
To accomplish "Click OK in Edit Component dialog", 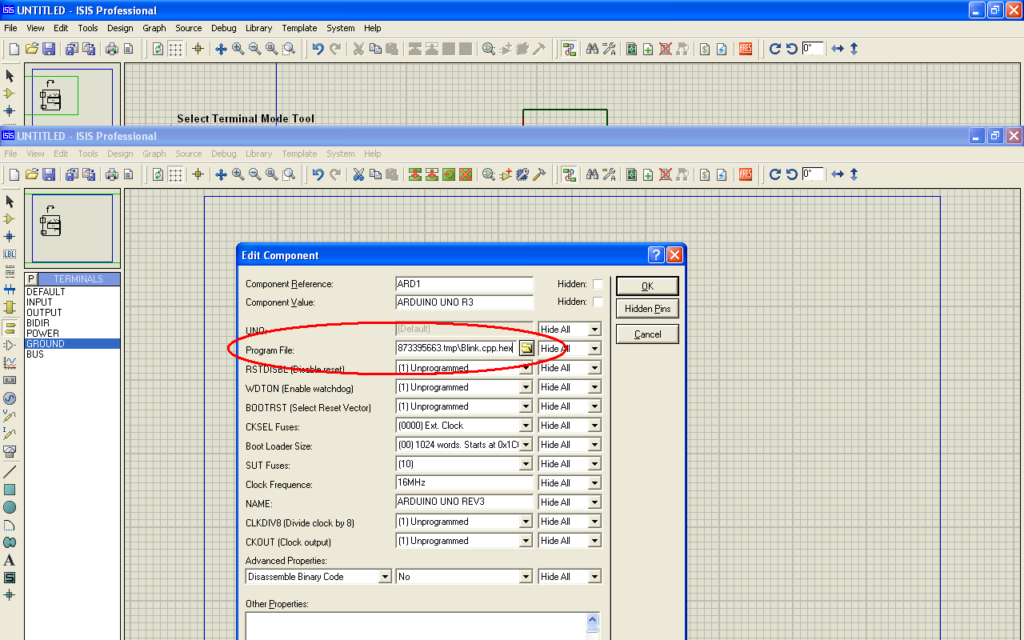I will (x=647, y=286).
